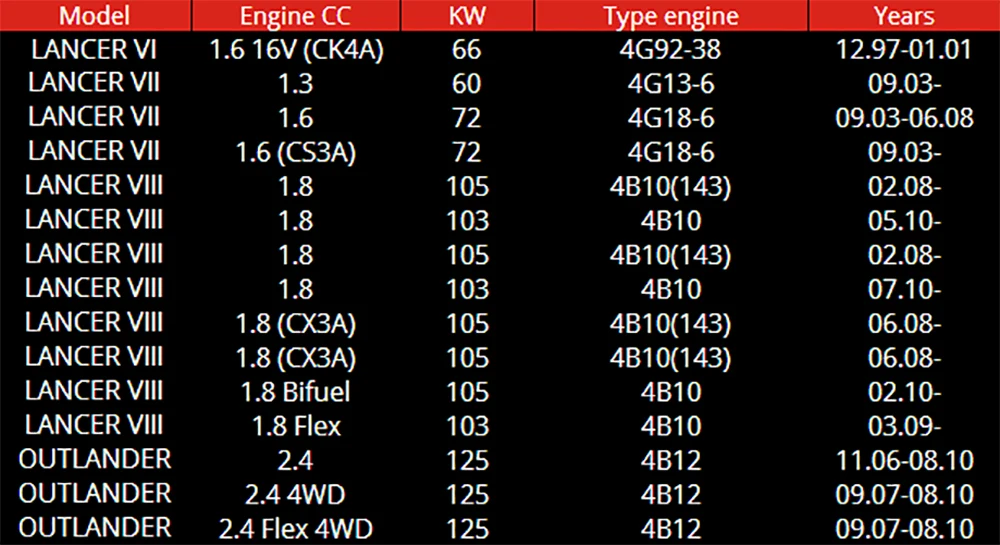1000x545 pixels.
Task: Select the "2.4 4WD" engine cell
Action: [x=296, y=495]
